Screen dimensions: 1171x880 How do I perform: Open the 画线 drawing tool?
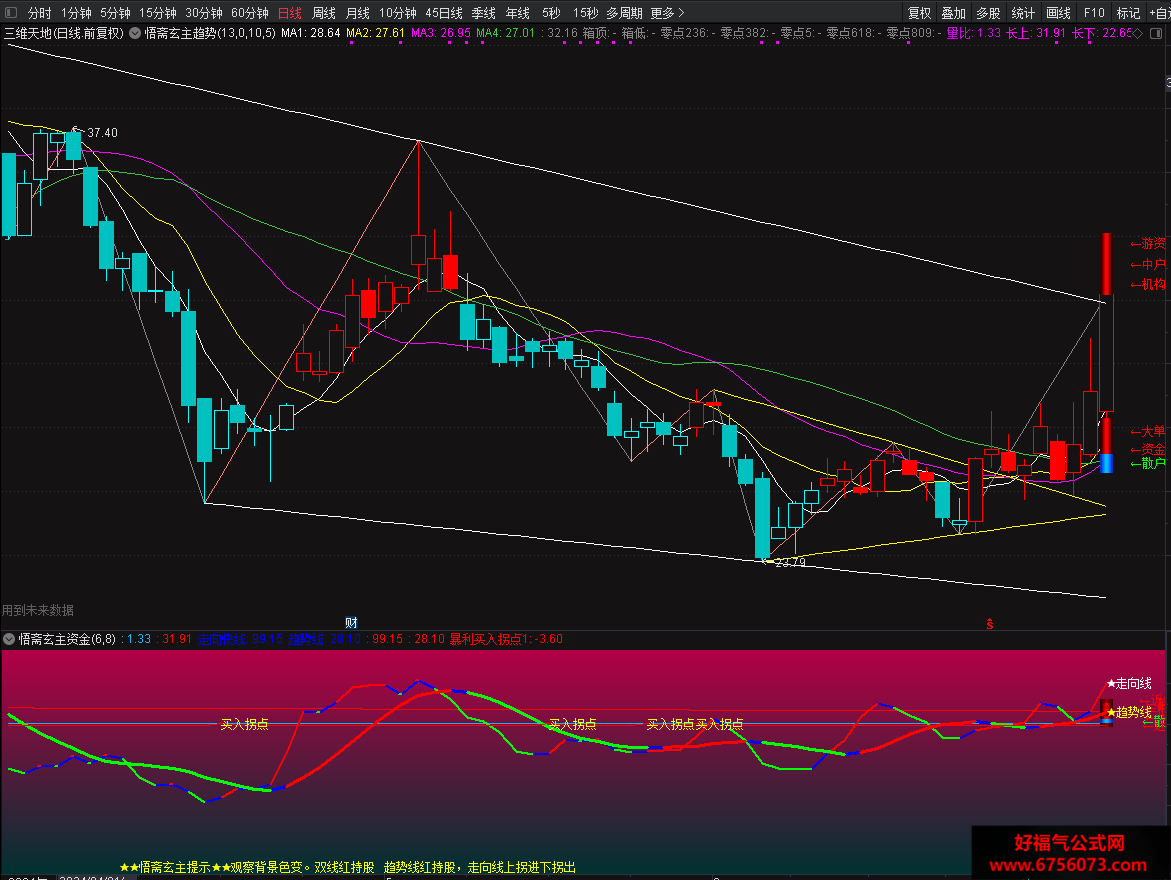1058,13
